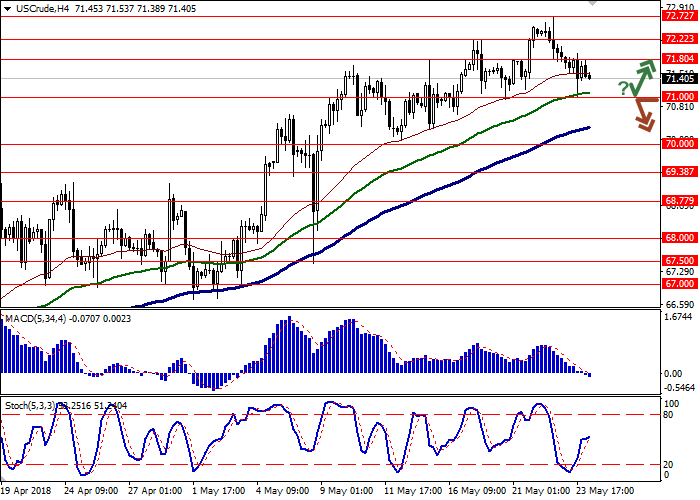The height and width of the screenshot is (500, 700).
Task: Click the green upward forecast arrow
Action: pos(643,76)
